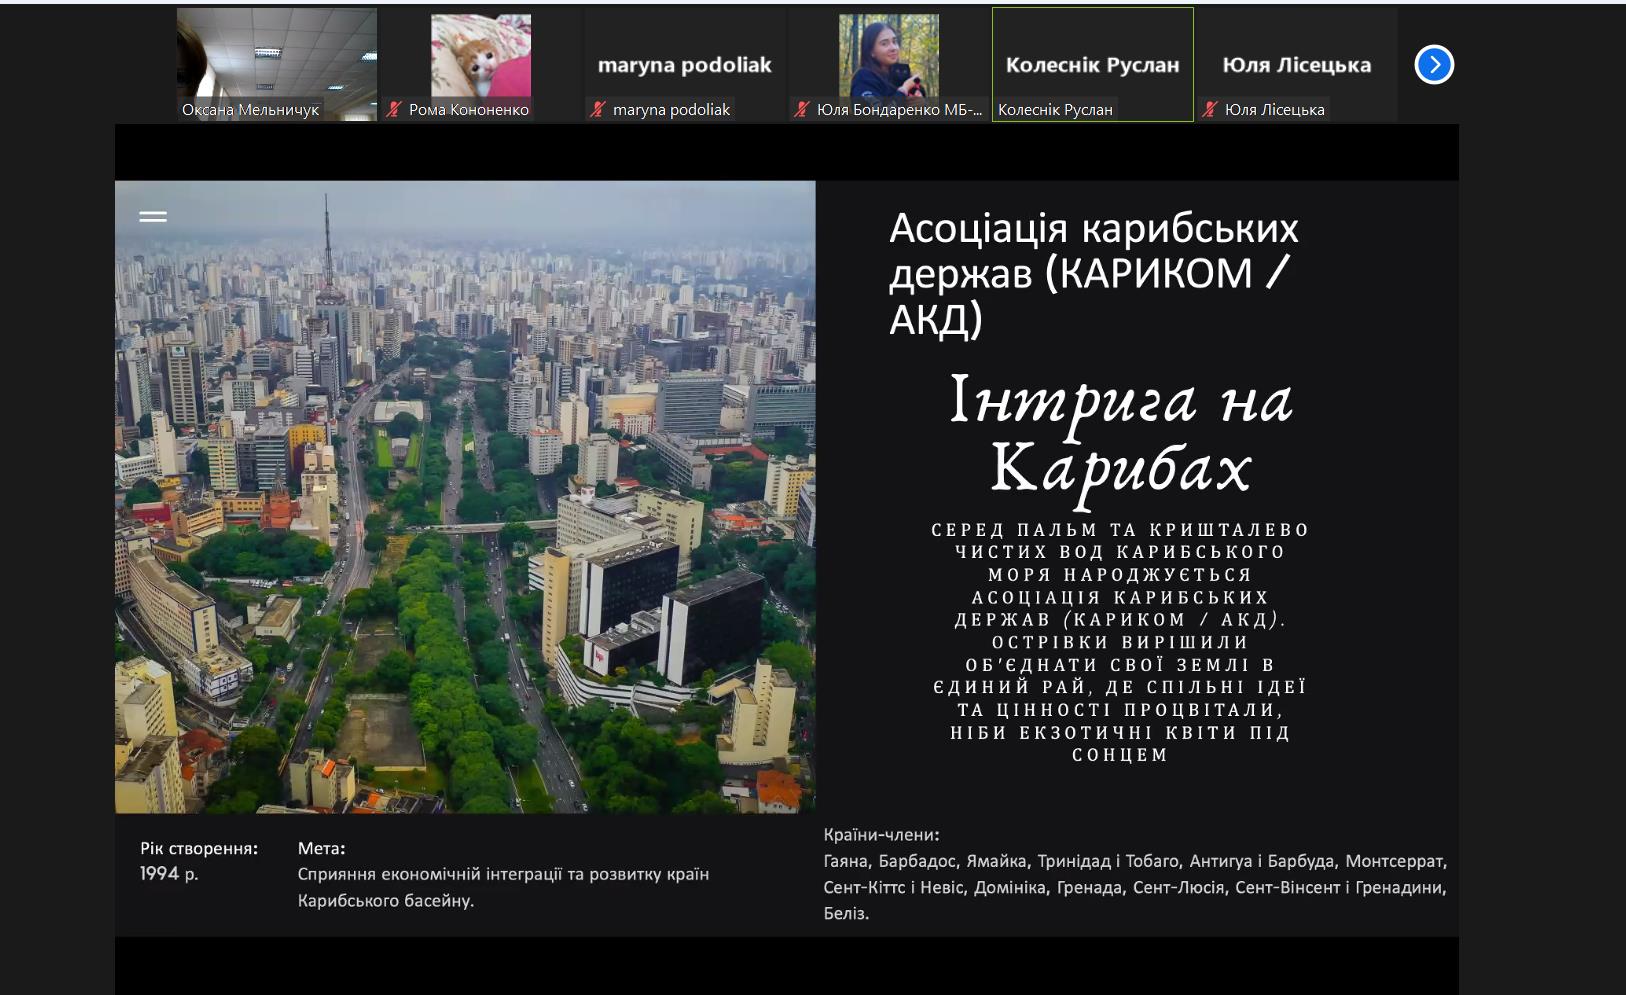
Task: Click the Рік створення label
Action: pyautogui.click(x=199, y=849)
